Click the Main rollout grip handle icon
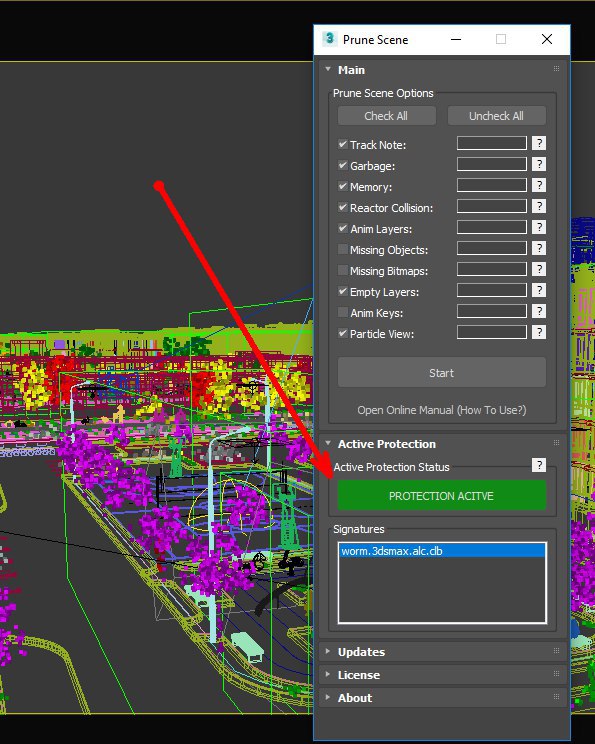 click(556, 69)
